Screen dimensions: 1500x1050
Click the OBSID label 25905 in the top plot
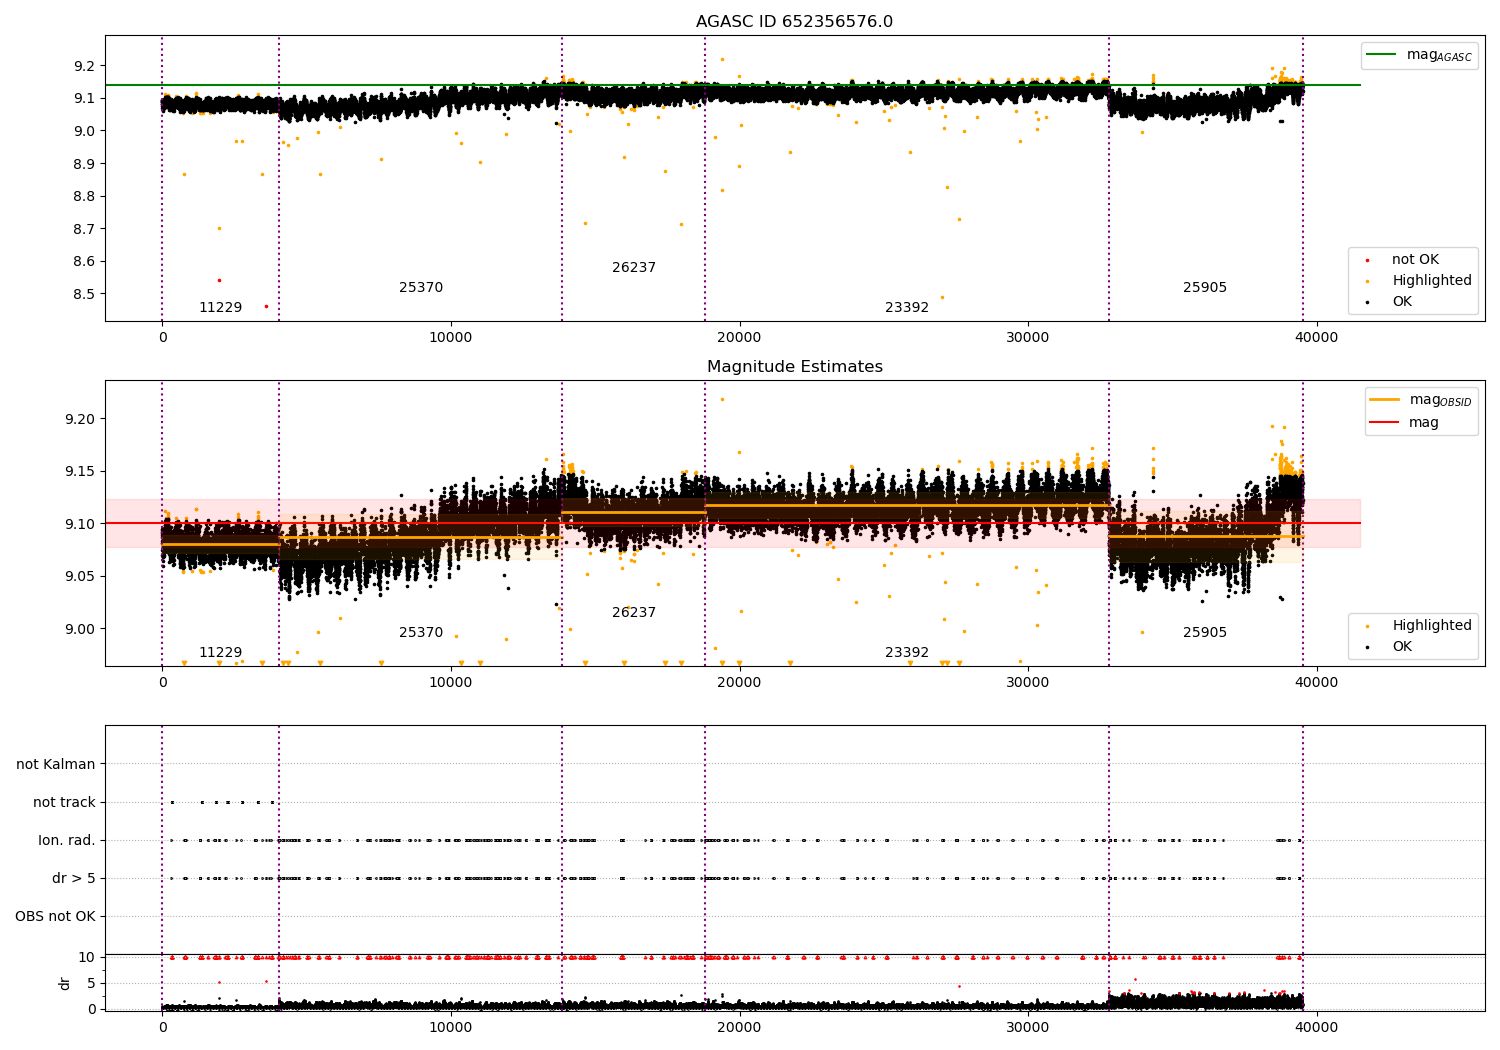coord(1205,288)
